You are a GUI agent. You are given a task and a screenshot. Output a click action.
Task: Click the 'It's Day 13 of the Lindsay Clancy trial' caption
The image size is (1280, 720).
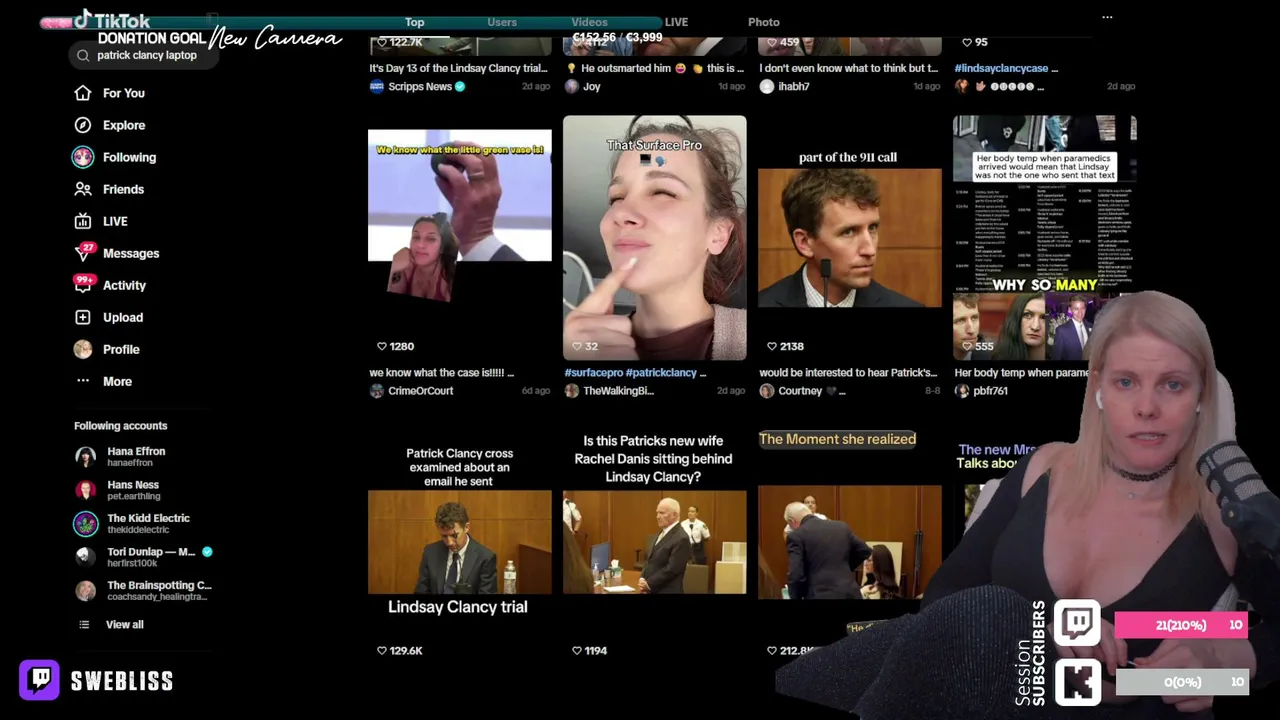[458, 69]
